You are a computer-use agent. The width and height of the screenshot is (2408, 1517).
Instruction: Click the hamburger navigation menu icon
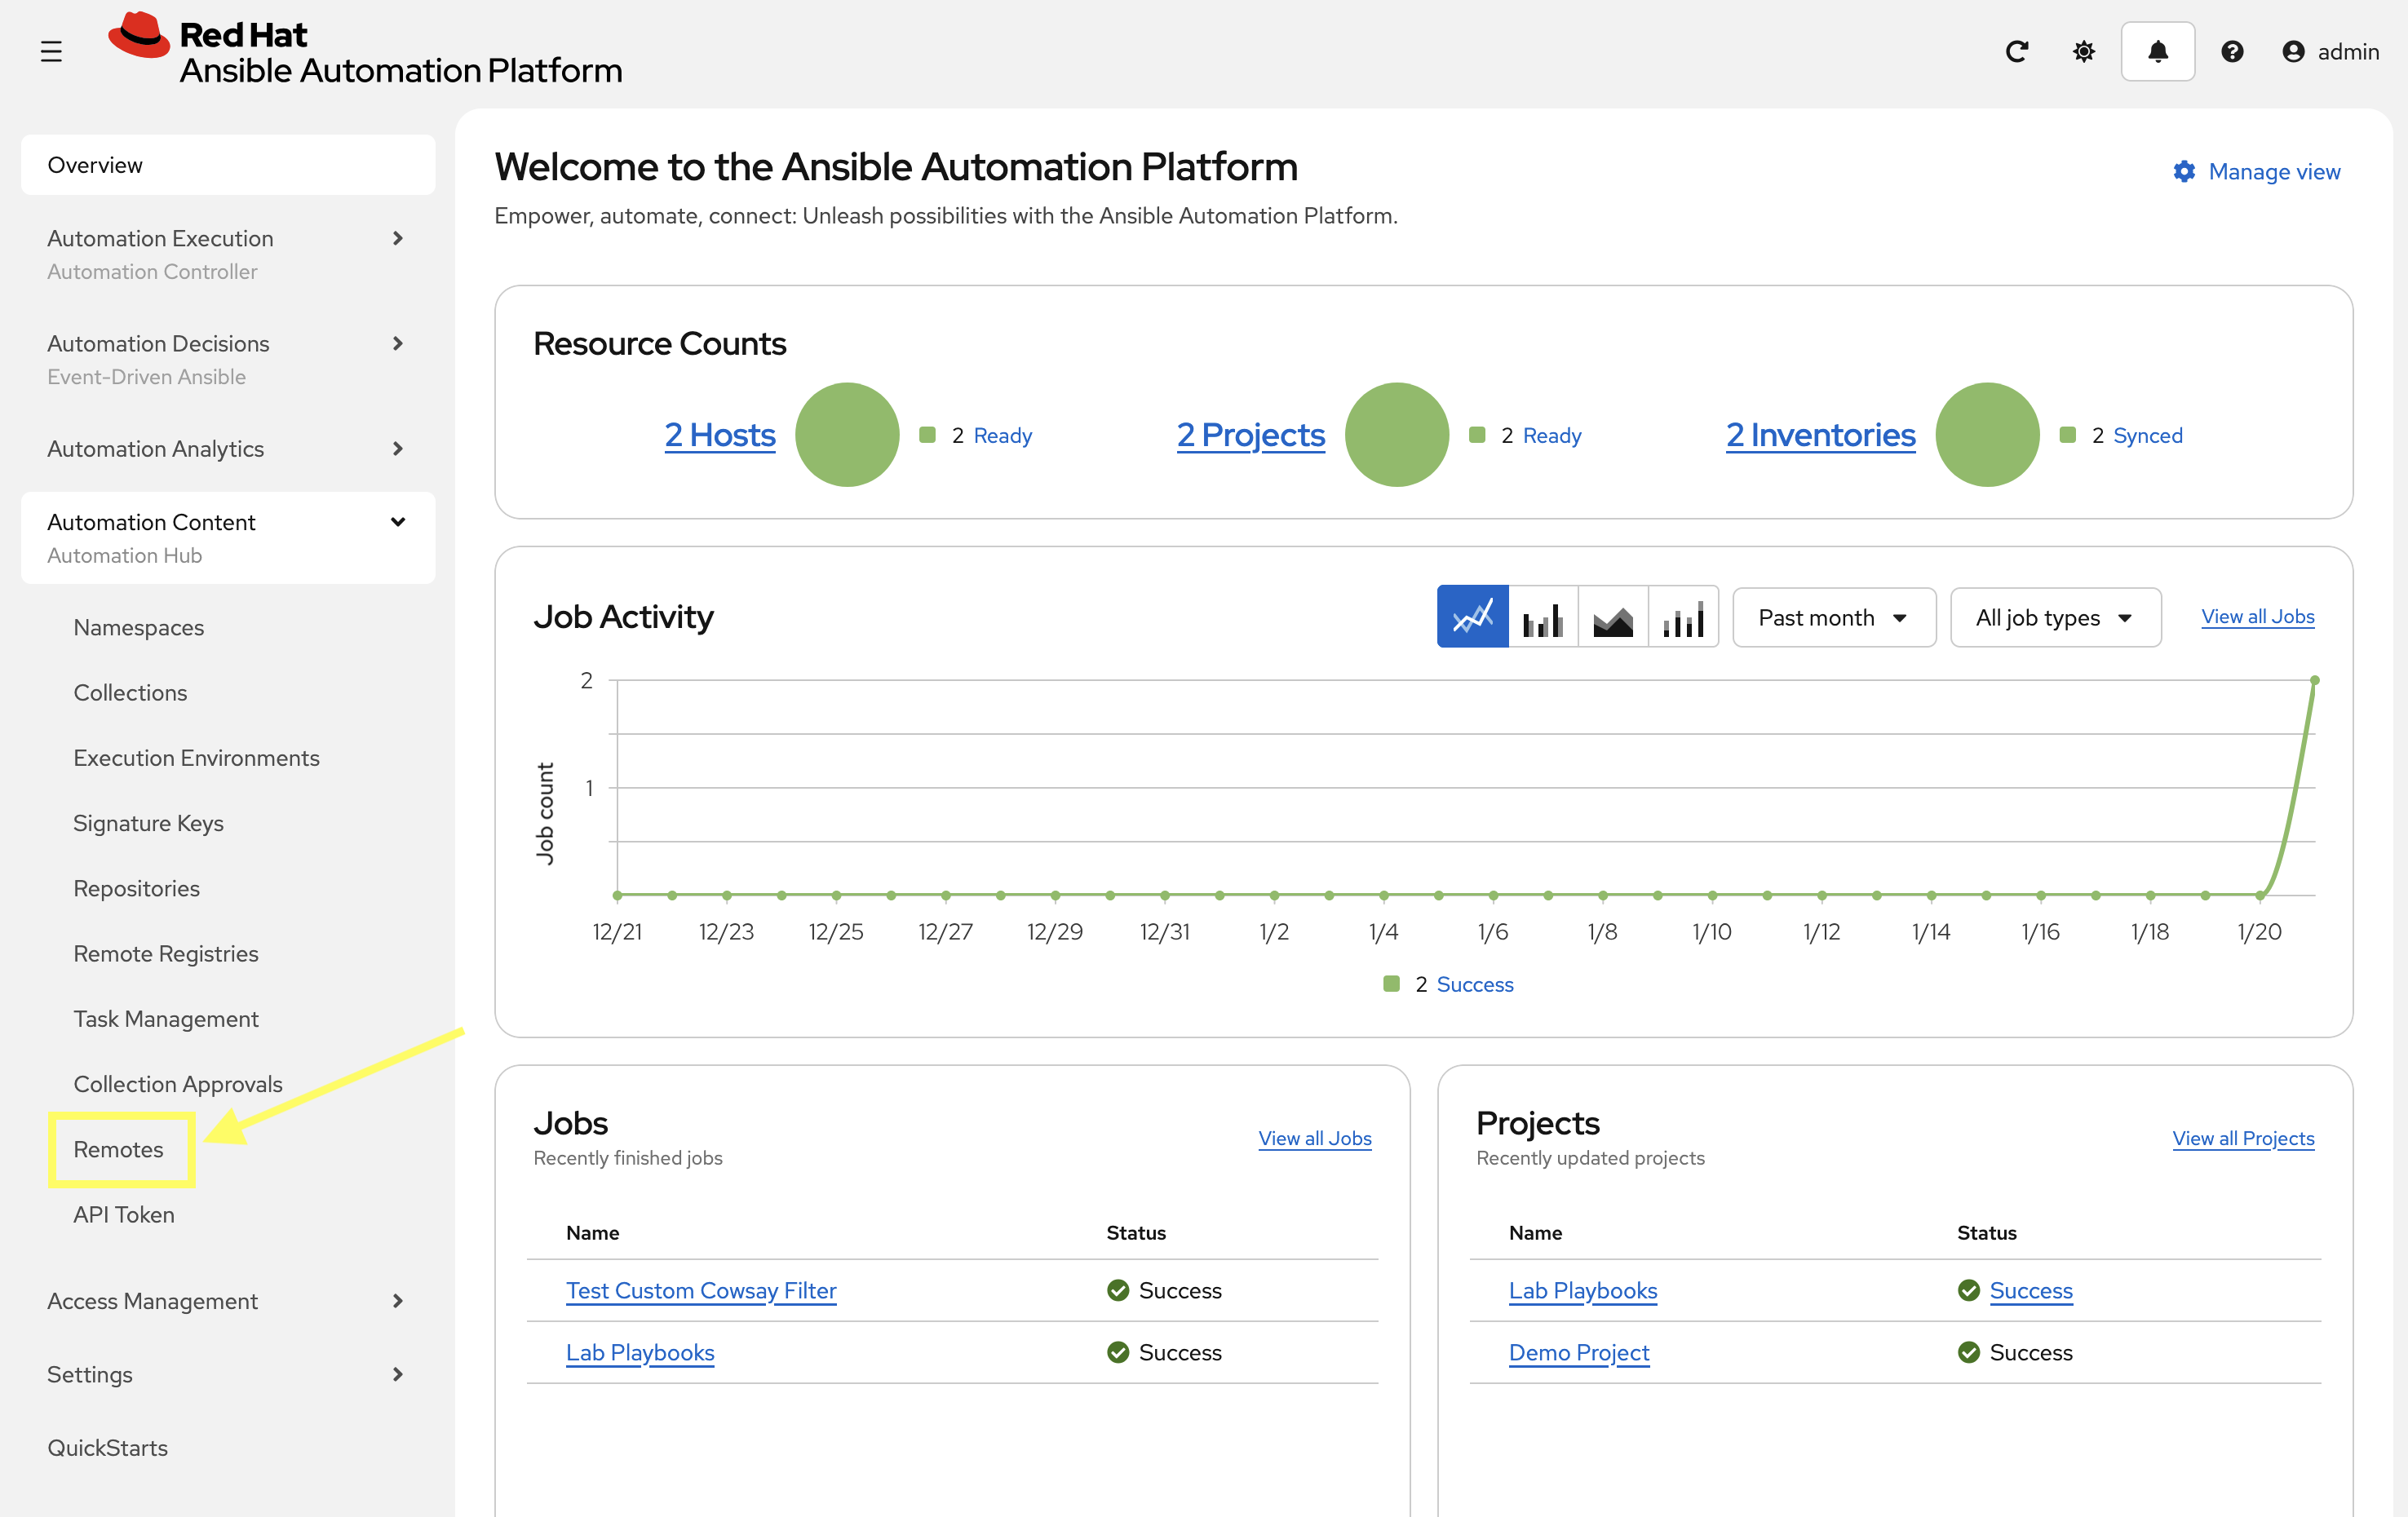click(x=51, y=51)
